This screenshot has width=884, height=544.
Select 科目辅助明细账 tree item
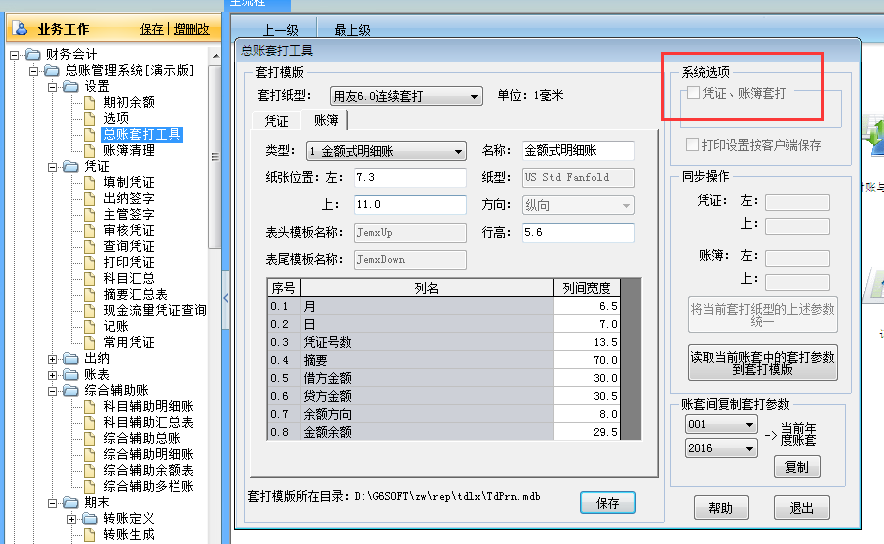[x=148, y=406]
